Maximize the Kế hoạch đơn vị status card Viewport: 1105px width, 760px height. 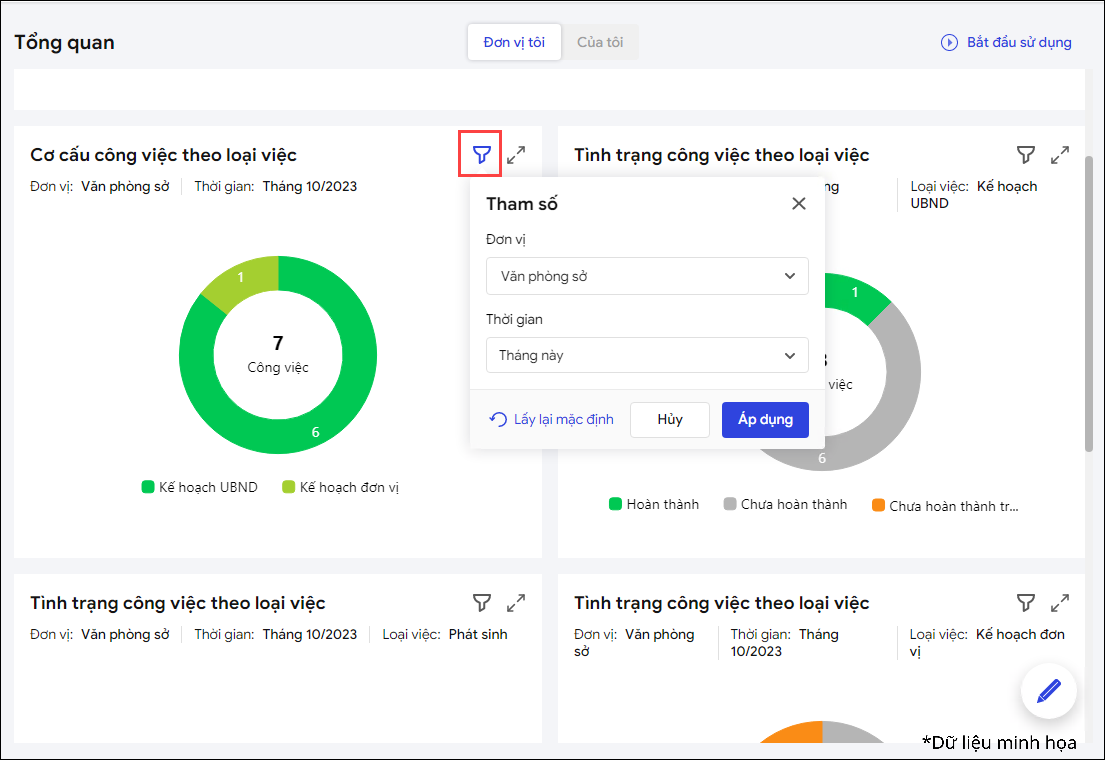click(x=1060, y=603)
